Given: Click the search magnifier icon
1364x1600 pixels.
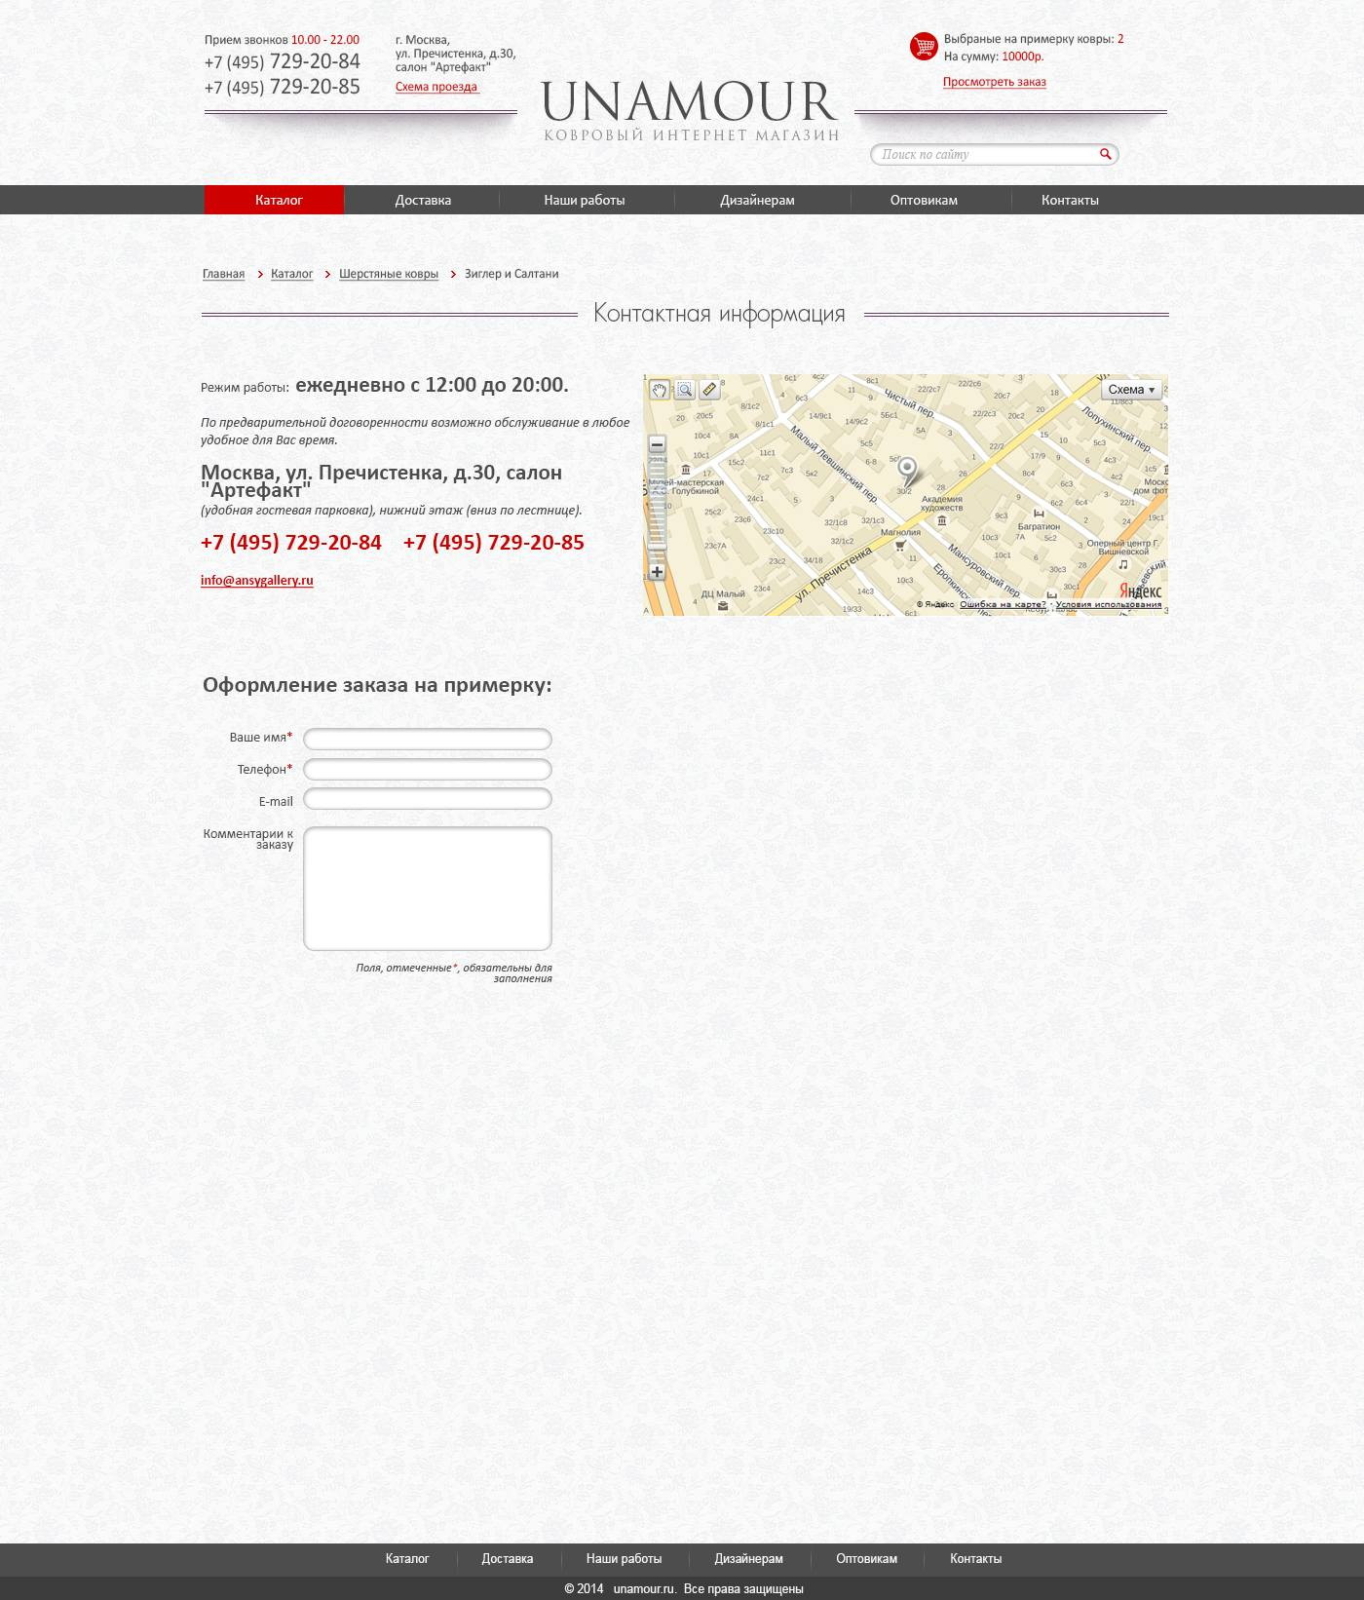Looking at the screenshot, I should 1105,154.
